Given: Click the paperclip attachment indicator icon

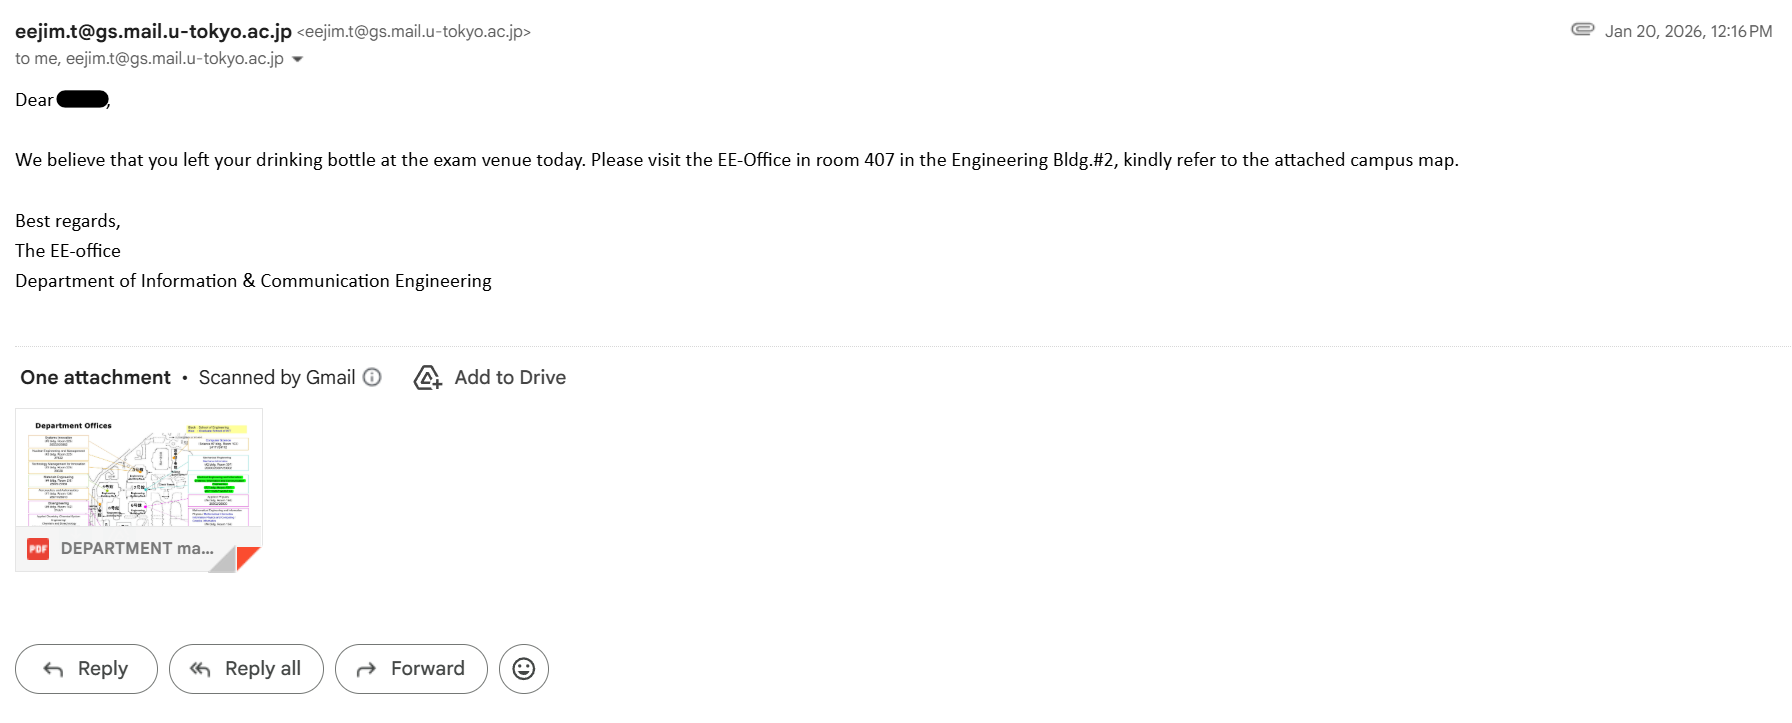Looking at the screenshot, I should 1582,30.
